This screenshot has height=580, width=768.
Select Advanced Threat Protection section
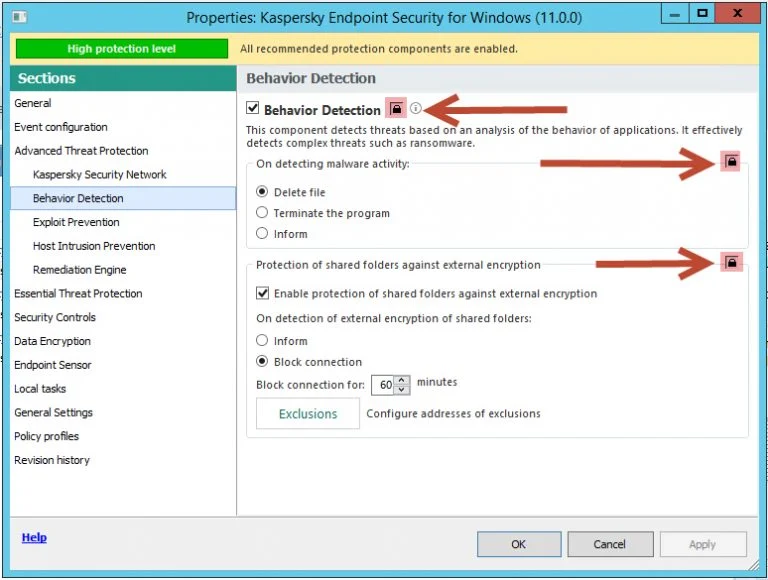(x=122, y=150)
